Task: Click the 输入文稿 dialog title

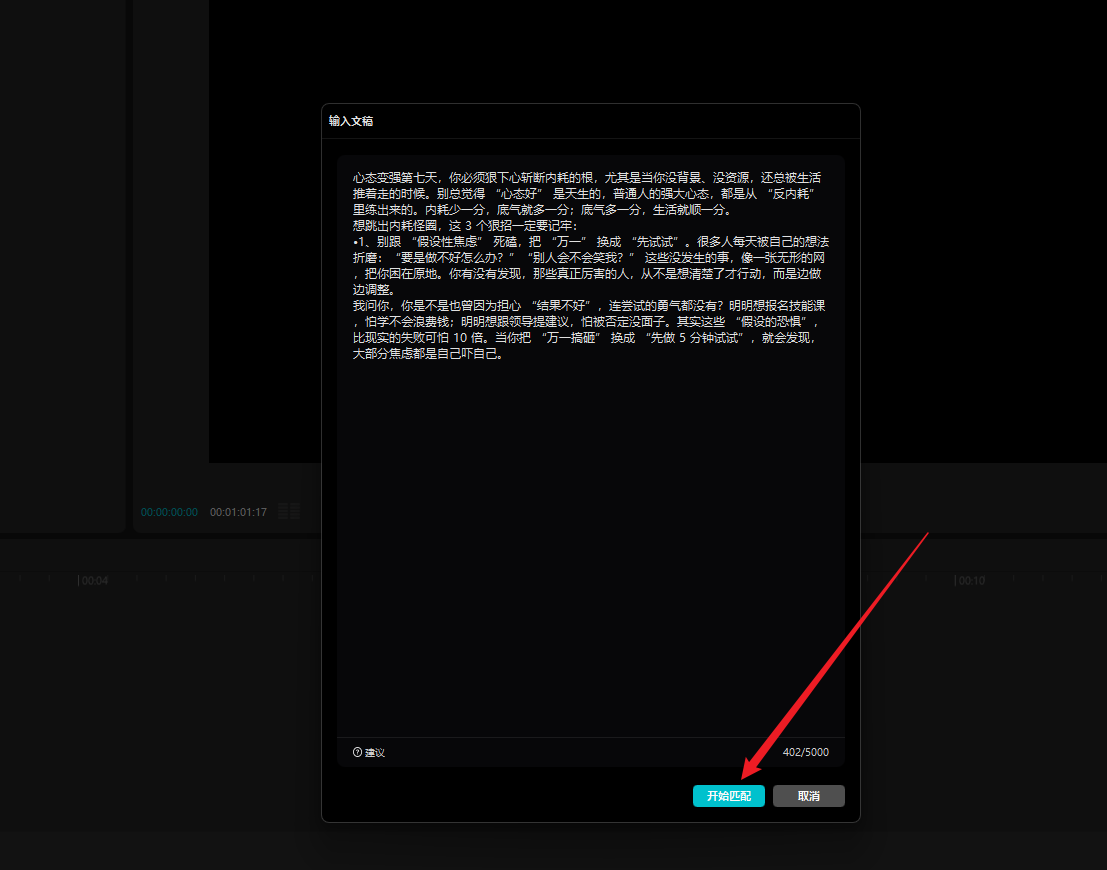Action: (351, 121)
